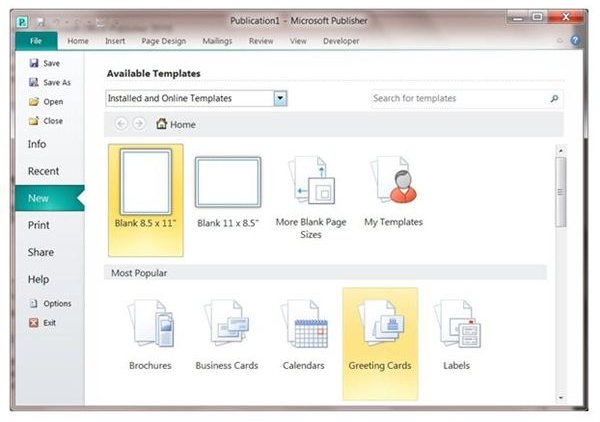The height and width of the screenshot is (422, 600).
Task: Click in Search for templates field
Action: click(x=467, y=99)
